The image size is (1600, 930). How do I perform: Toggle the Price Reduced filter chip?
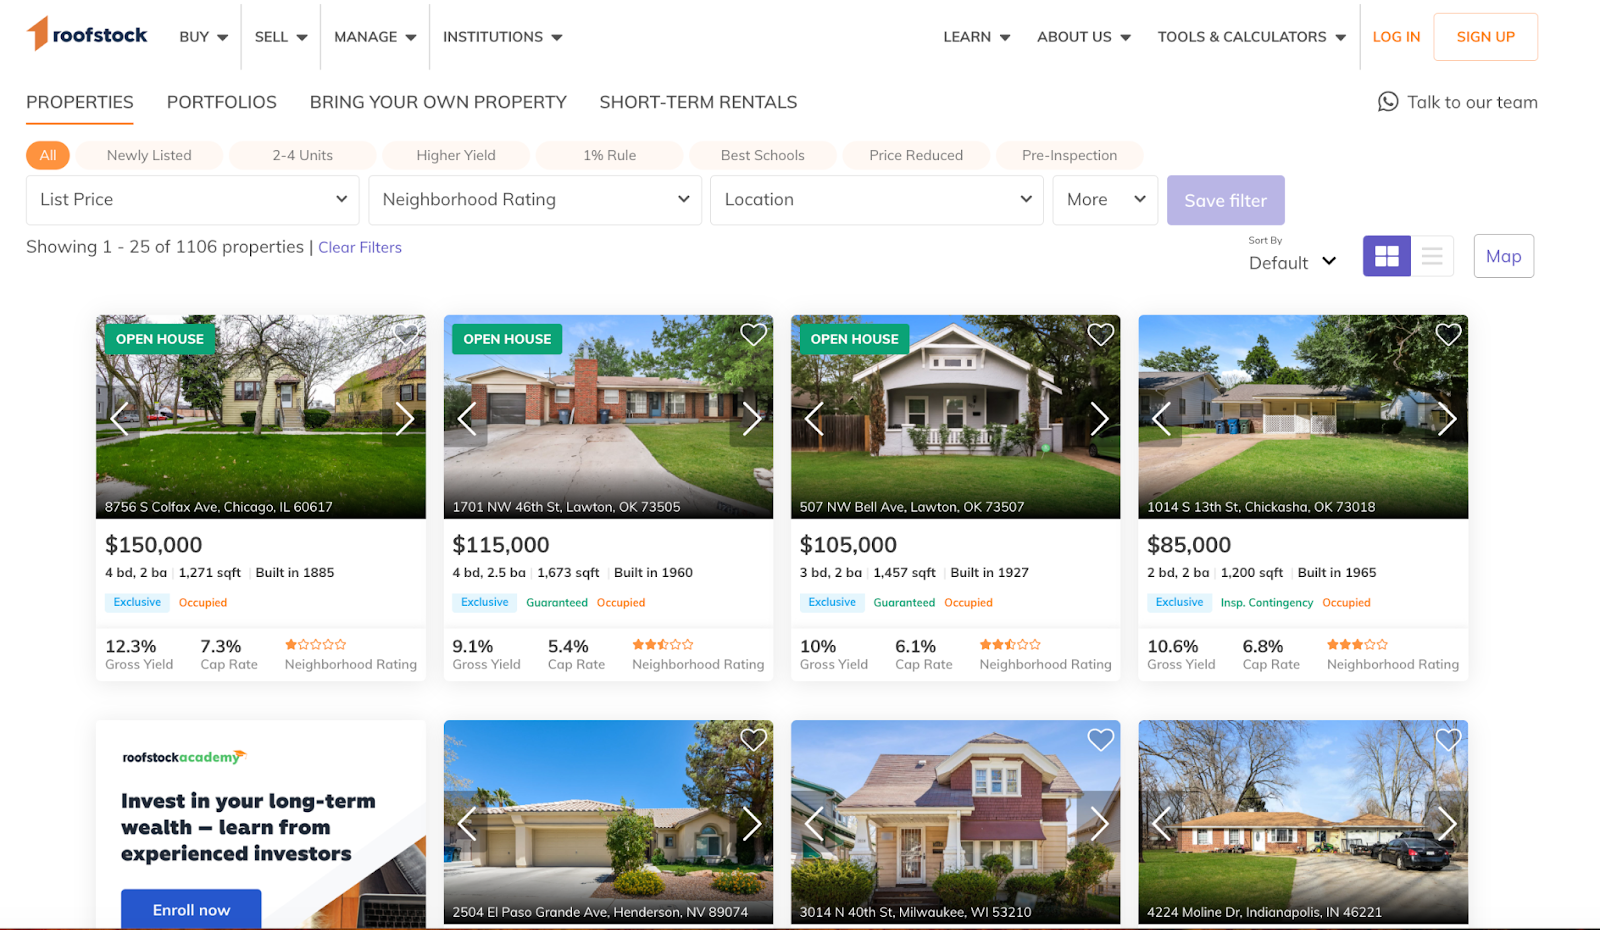click(x=916, y=155)
